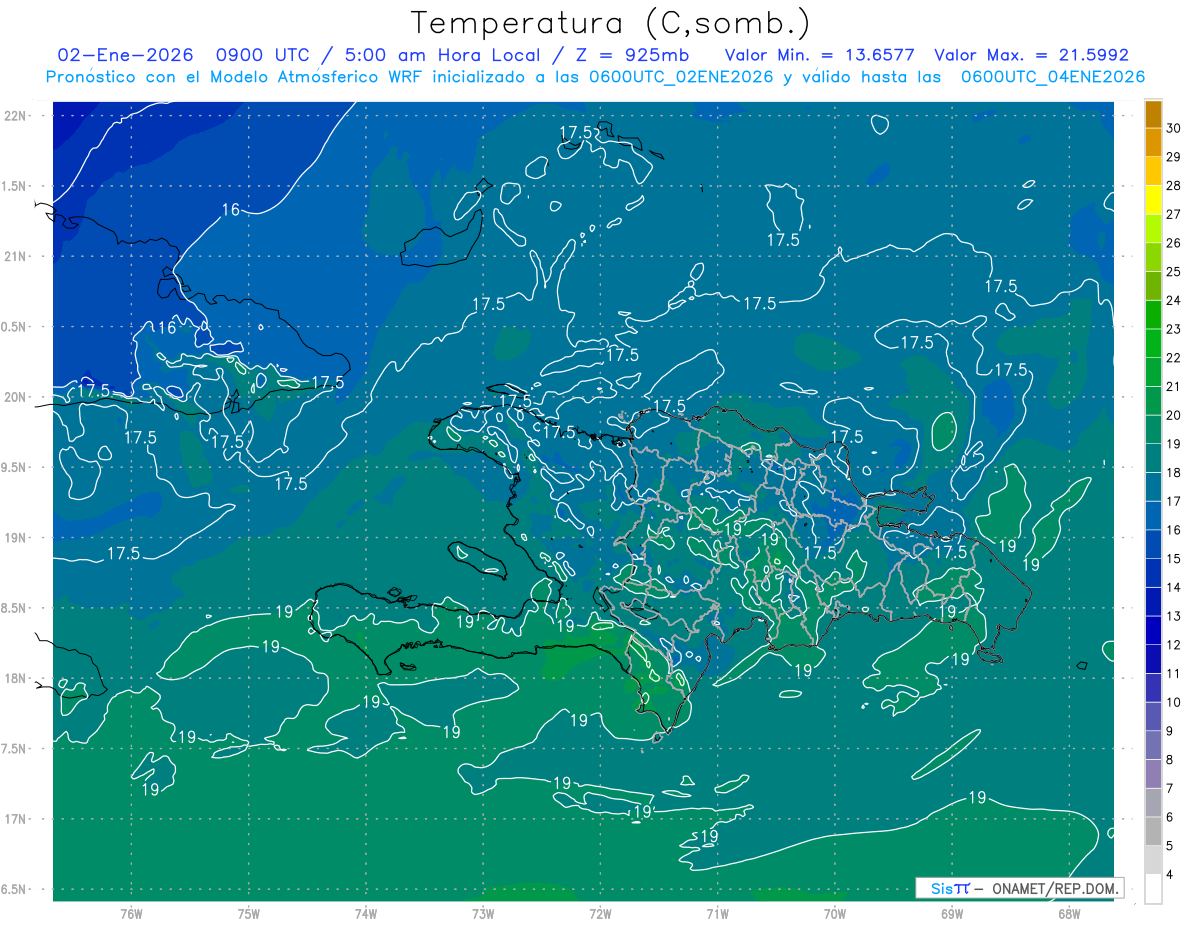
Task: Click the 'Valor Max. = 21.5992' value
Action: 1031,55
